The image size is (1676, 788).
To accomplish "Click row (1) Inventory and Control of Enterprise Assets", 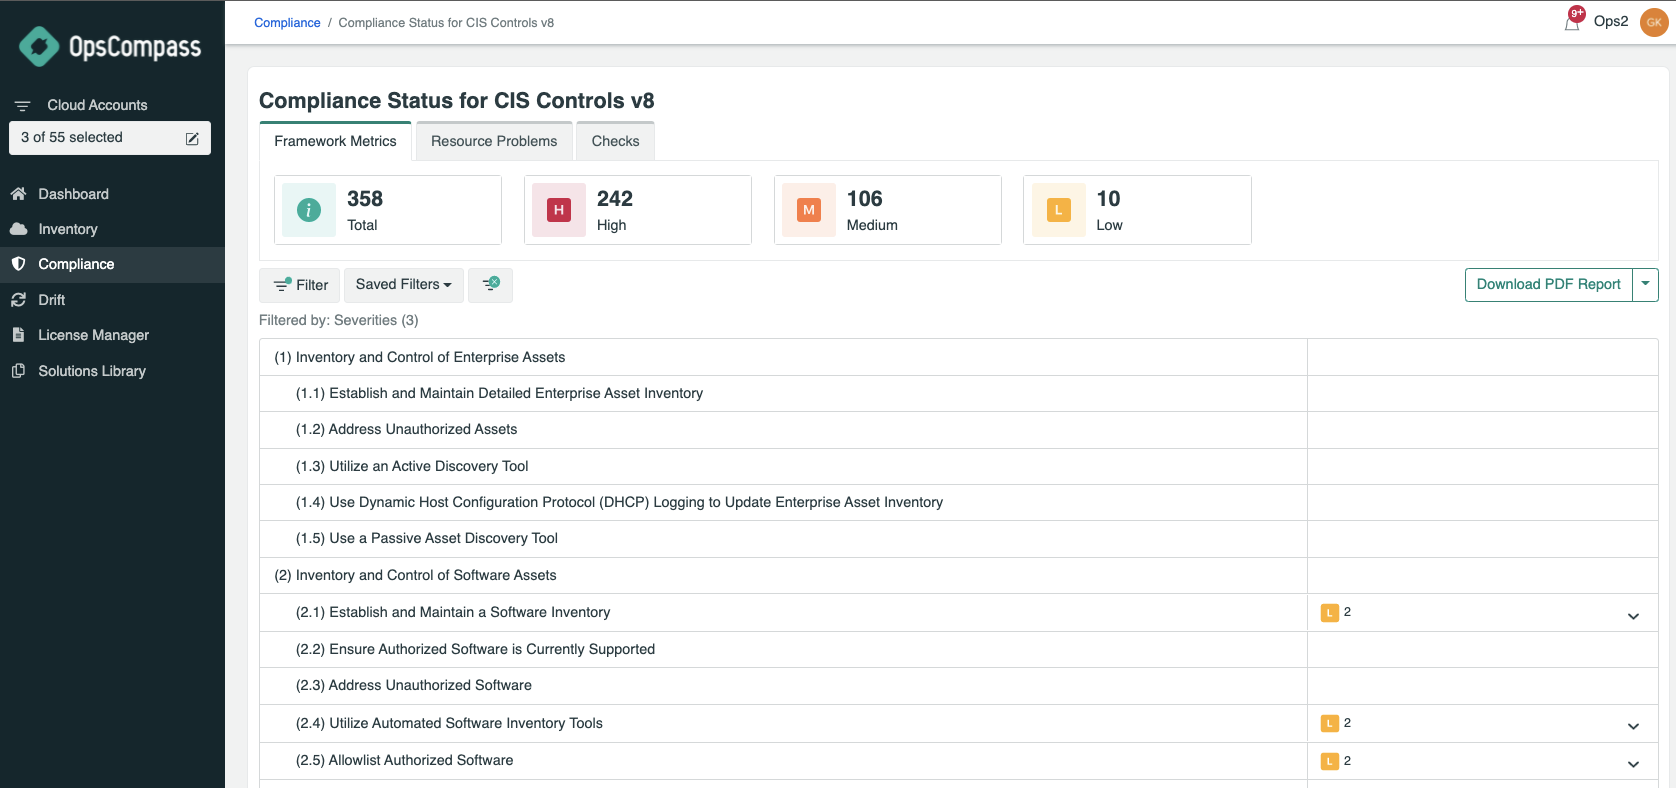I will [958, 357].
